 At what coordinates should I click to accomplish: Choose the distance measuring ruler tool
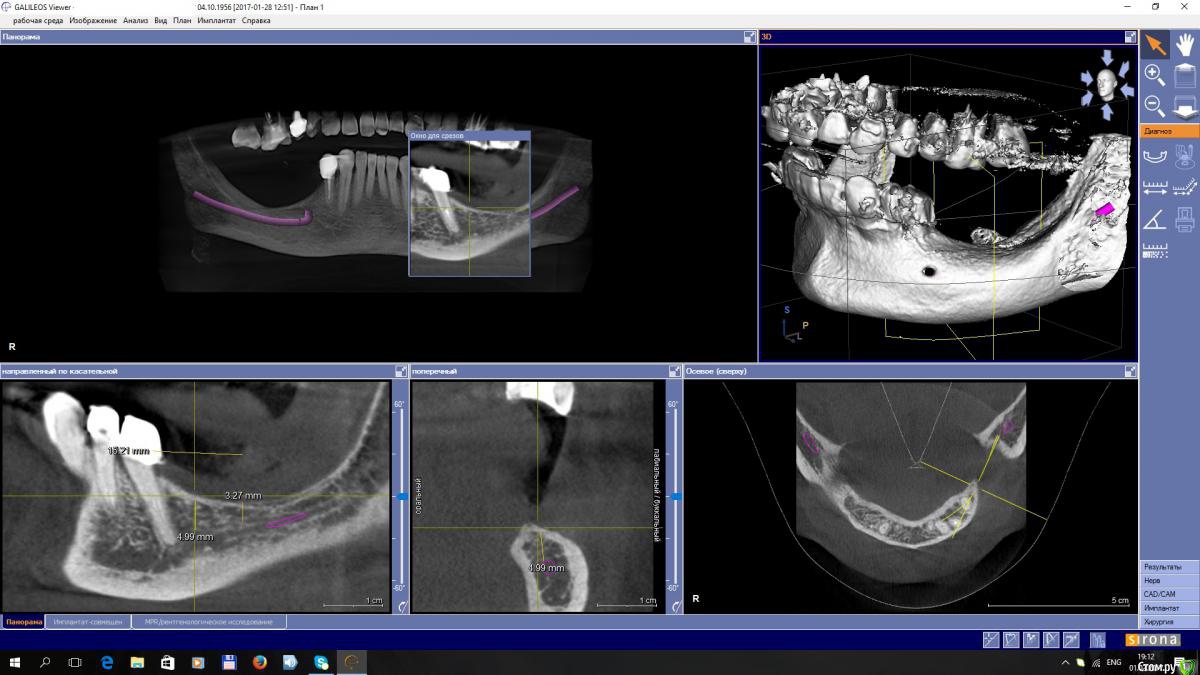[1155, 187]
